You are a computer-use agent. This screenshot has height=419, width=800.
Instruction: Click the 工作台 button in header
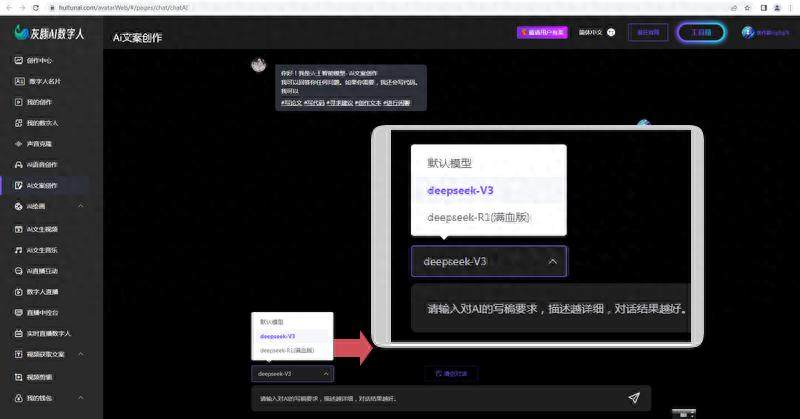pos(701,32)
